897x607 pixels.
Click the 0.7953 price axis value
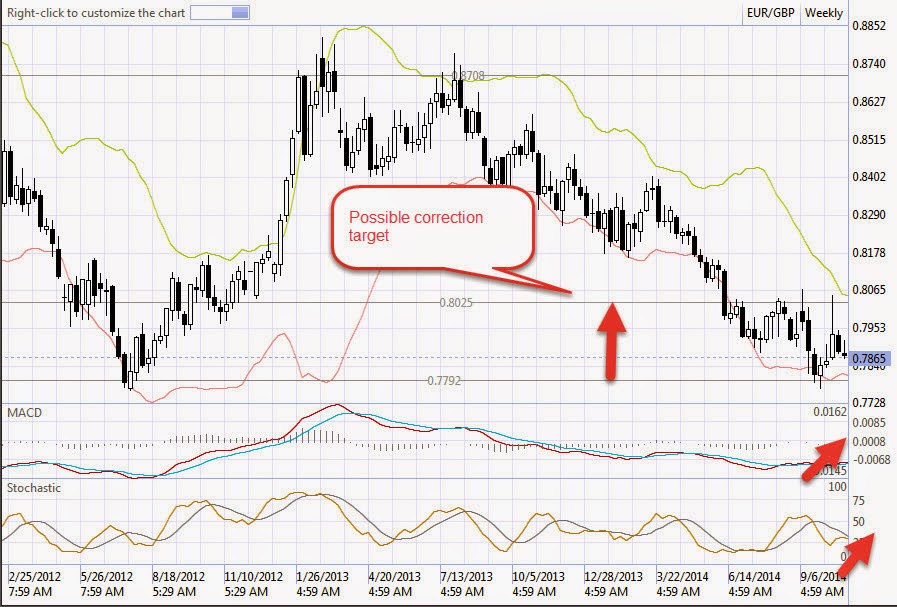(869, 328)
